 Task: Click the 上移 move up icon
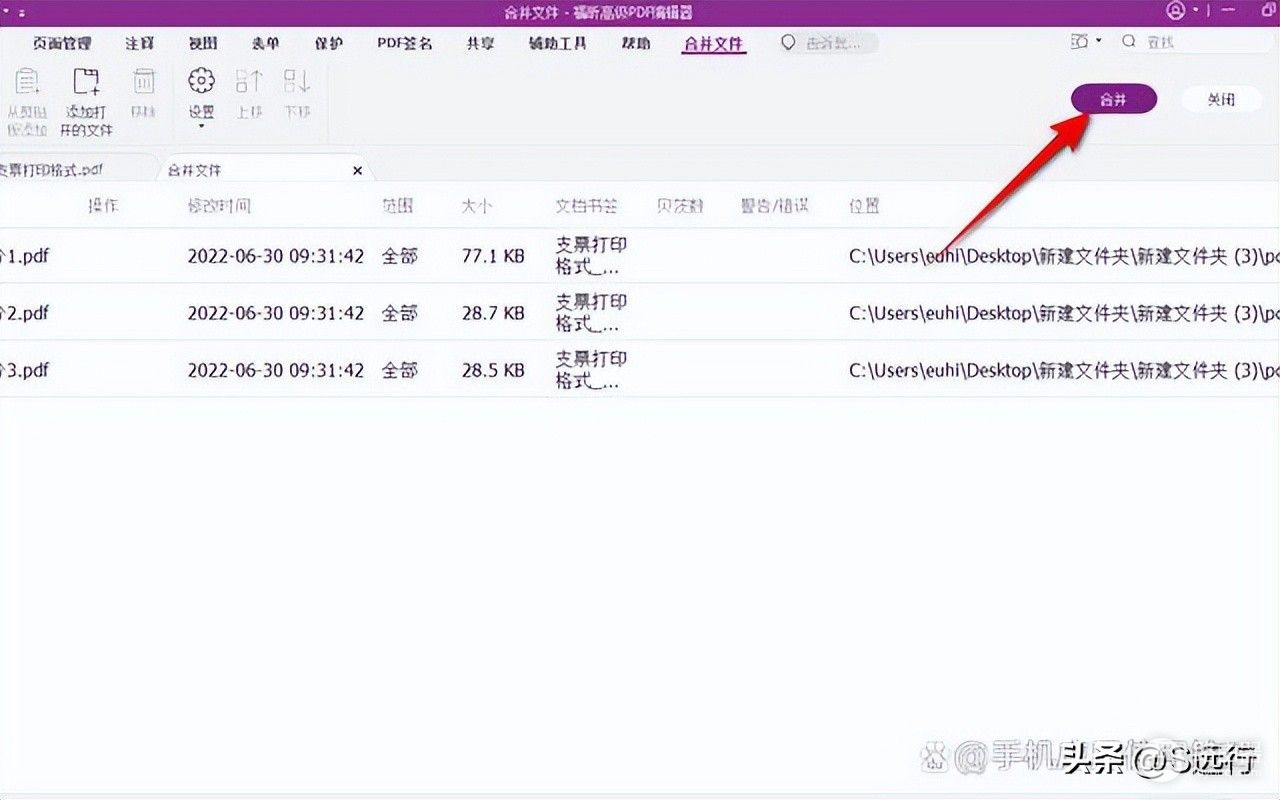tap(249, 81)
